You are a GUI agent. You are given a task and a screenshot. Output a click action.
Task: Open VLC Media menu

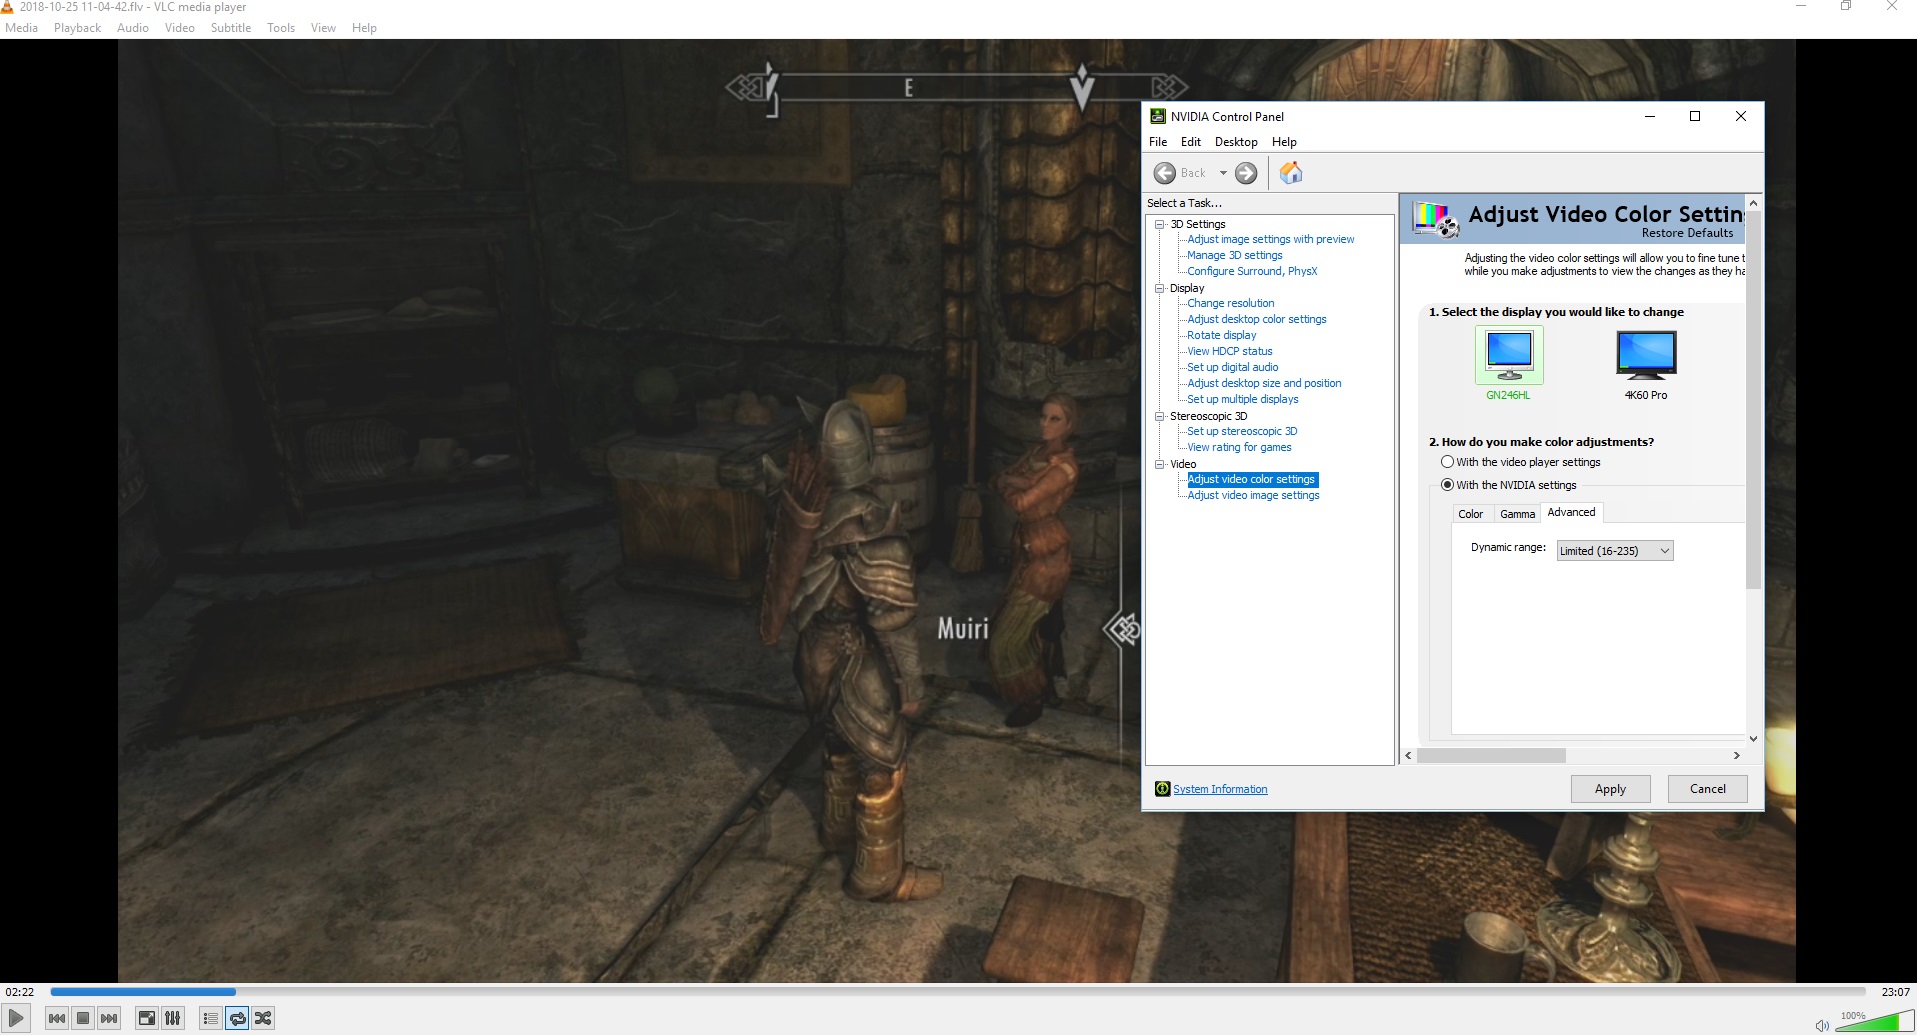(22, 28)
